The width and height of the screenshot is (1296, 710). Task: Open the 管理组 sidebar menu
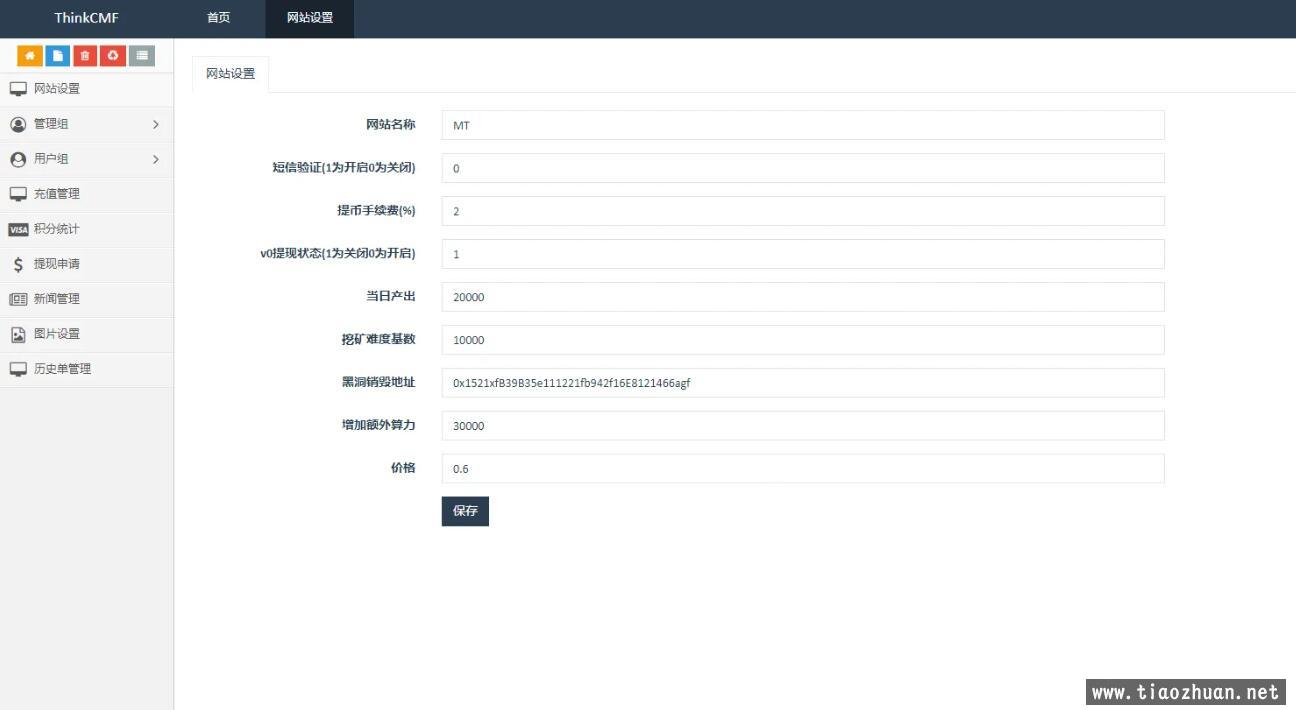pyautogui.click(x=87, y=124)
